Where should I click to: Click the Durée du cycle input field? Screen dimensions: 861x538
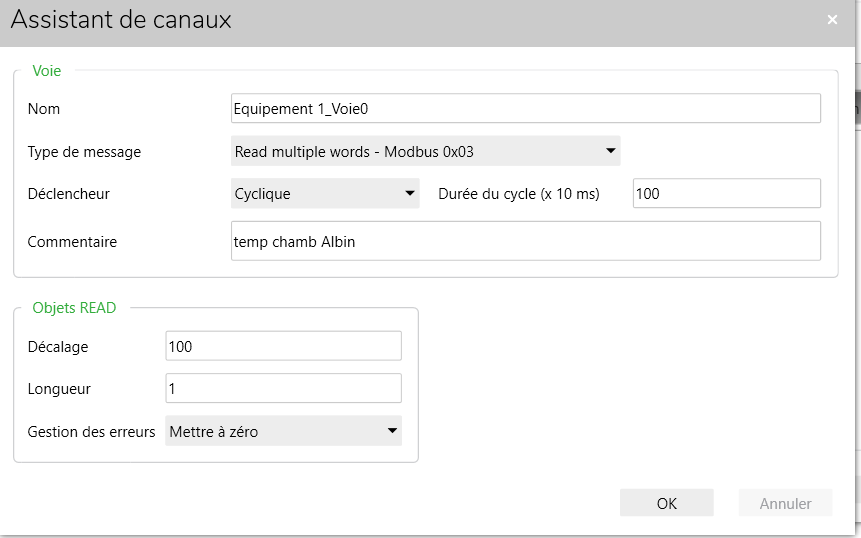[x=726, y=194]
